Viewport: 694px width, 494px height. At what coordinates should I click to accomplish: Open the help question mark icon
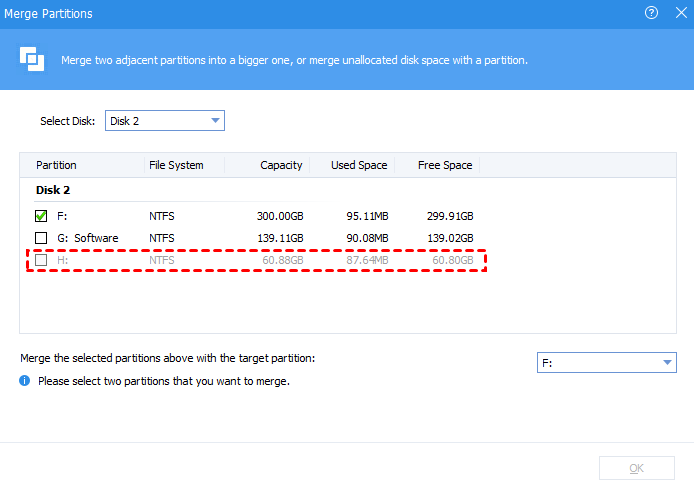point(651,13)
